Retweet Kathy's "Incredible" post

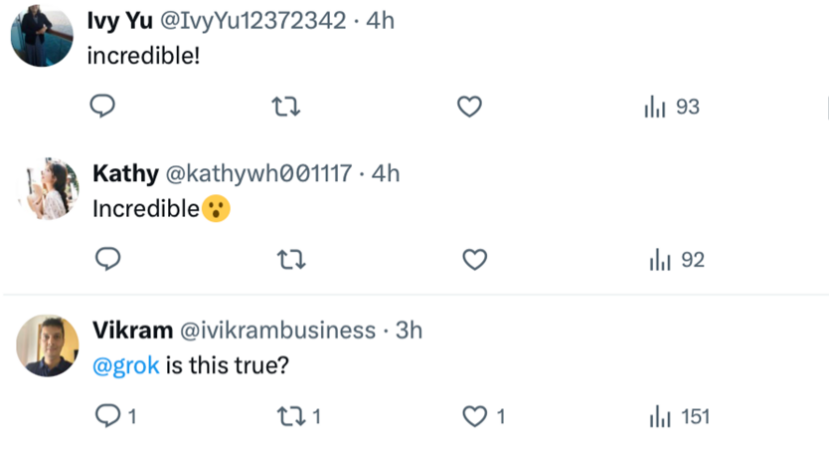pos(290,260)
